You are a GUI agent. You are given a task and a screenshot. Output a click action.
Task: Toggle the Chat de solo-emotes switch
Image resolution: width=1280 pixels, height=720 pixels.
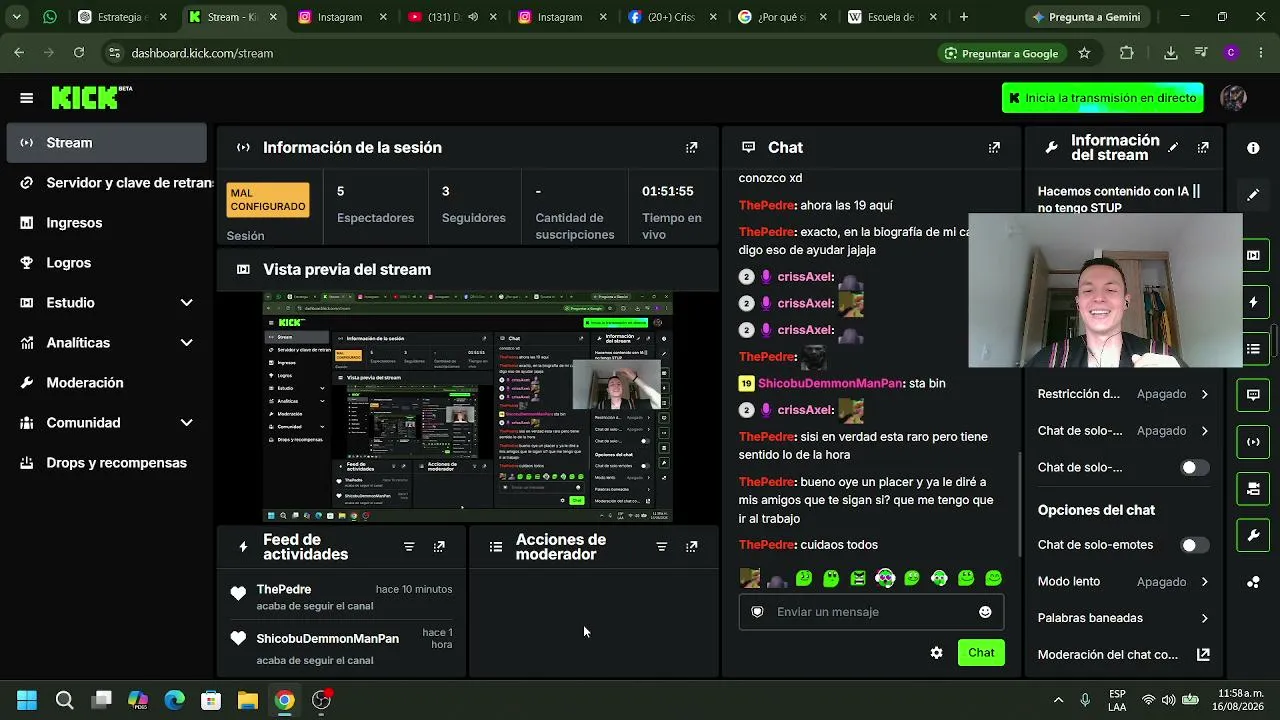tap(1193, 545)
